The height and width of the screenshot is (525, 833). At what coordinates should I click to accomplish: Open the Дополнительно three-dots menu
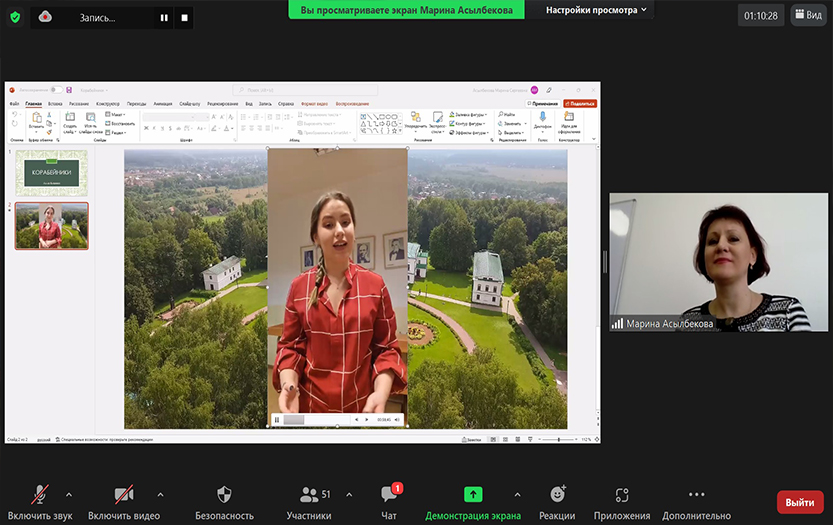(697, 496)
